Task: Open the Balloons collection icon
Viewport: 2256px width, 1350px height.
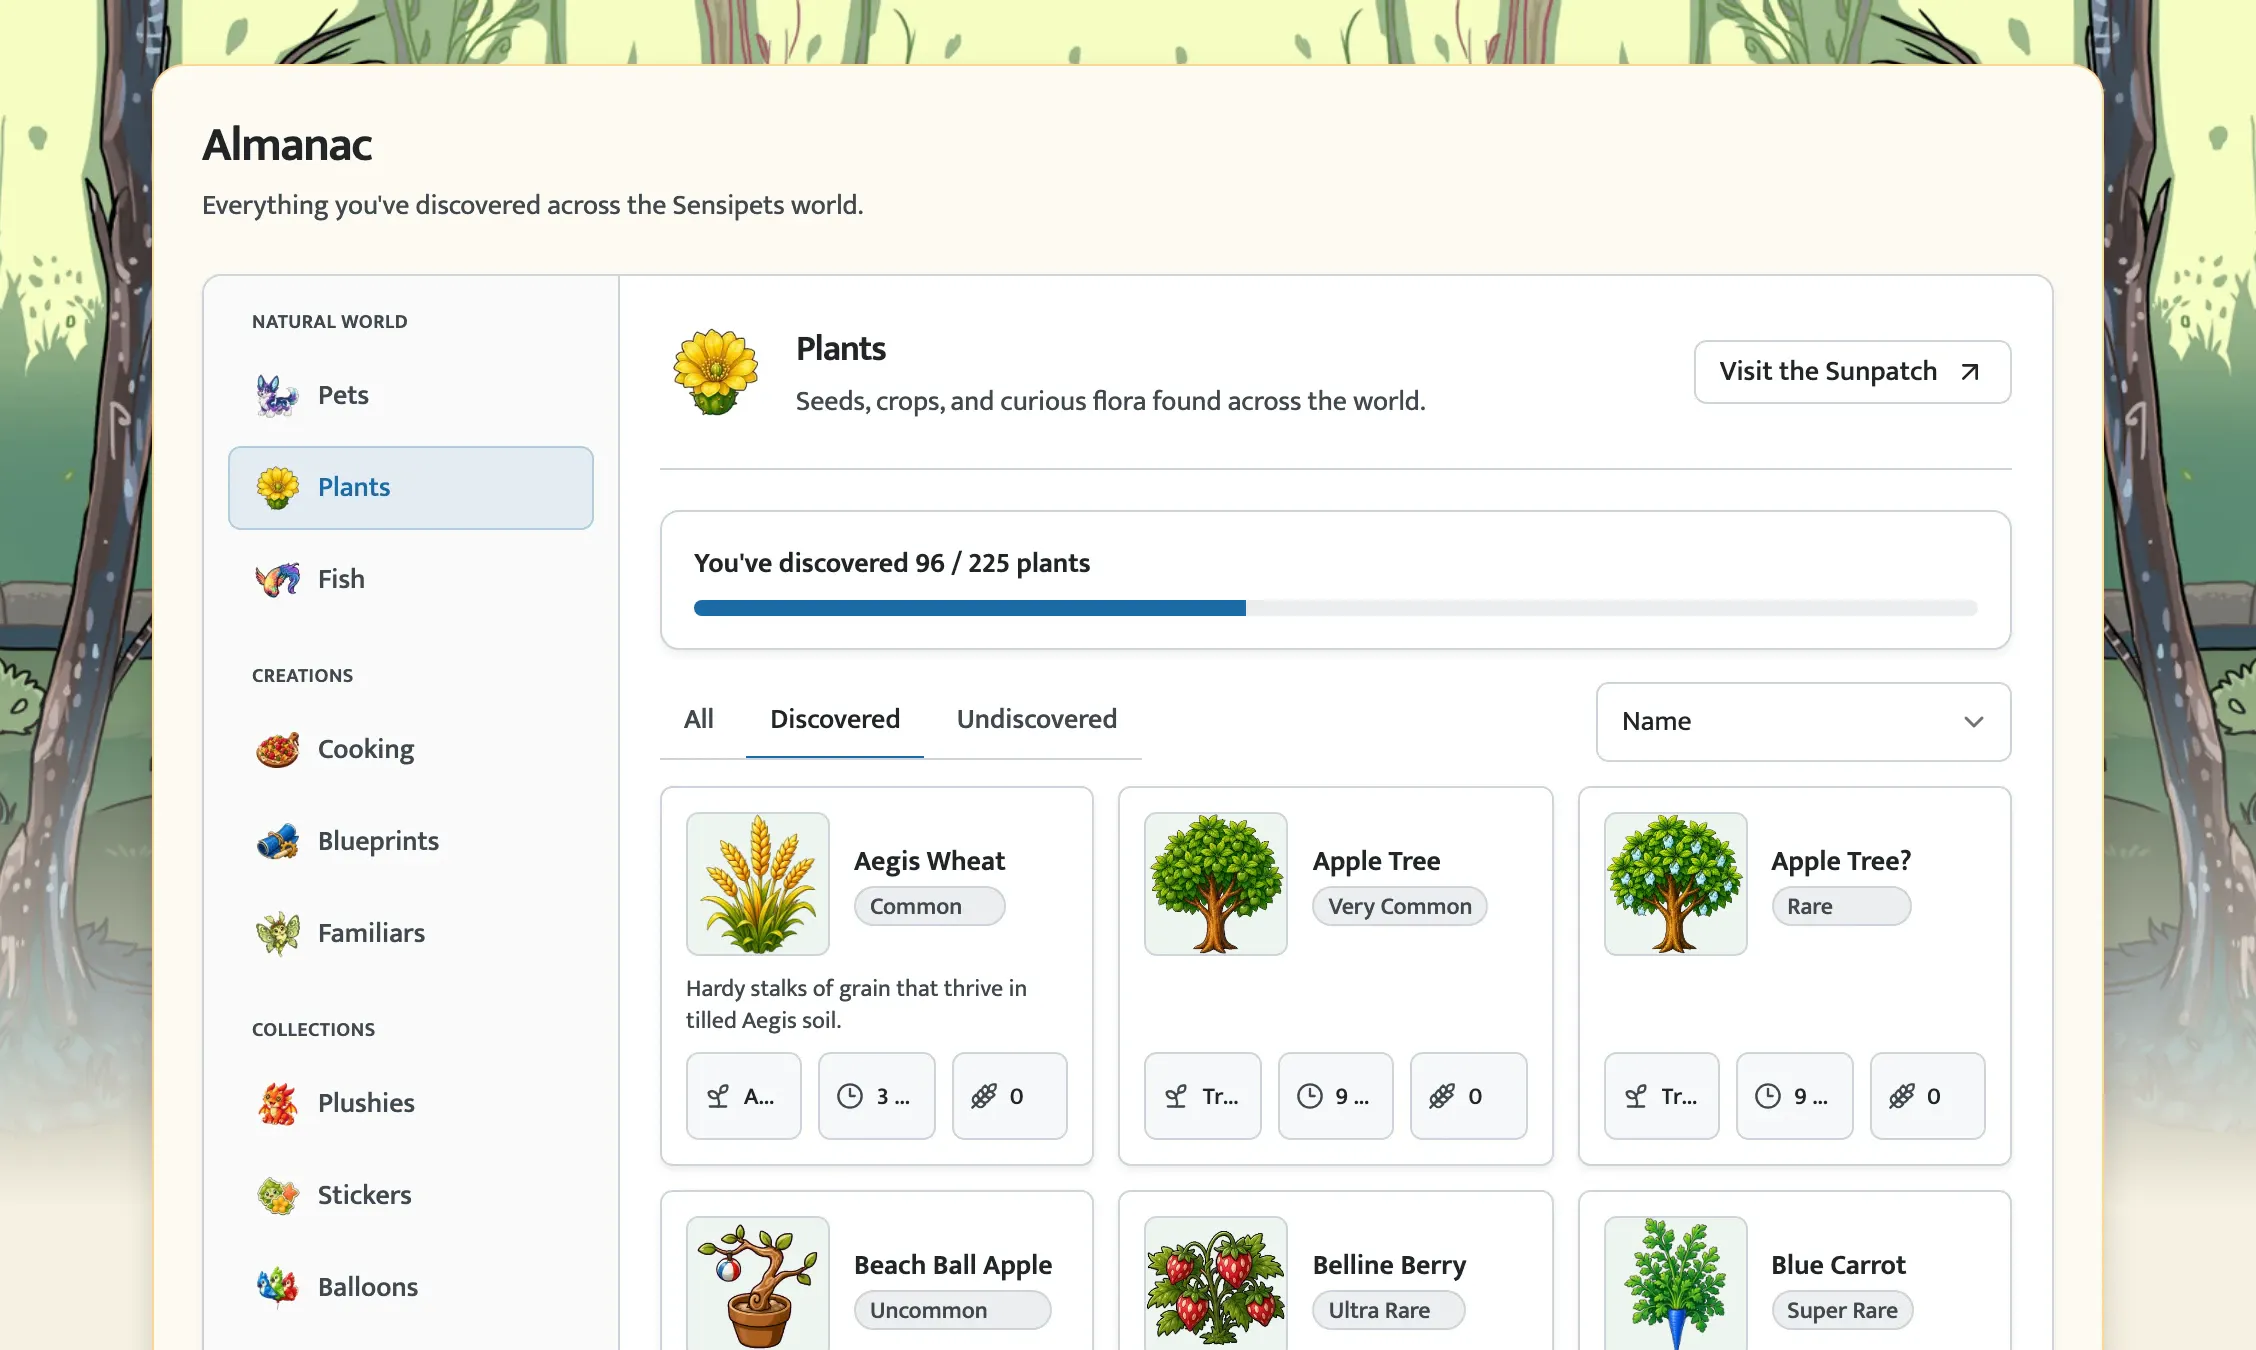Action: coord(278,1288)
